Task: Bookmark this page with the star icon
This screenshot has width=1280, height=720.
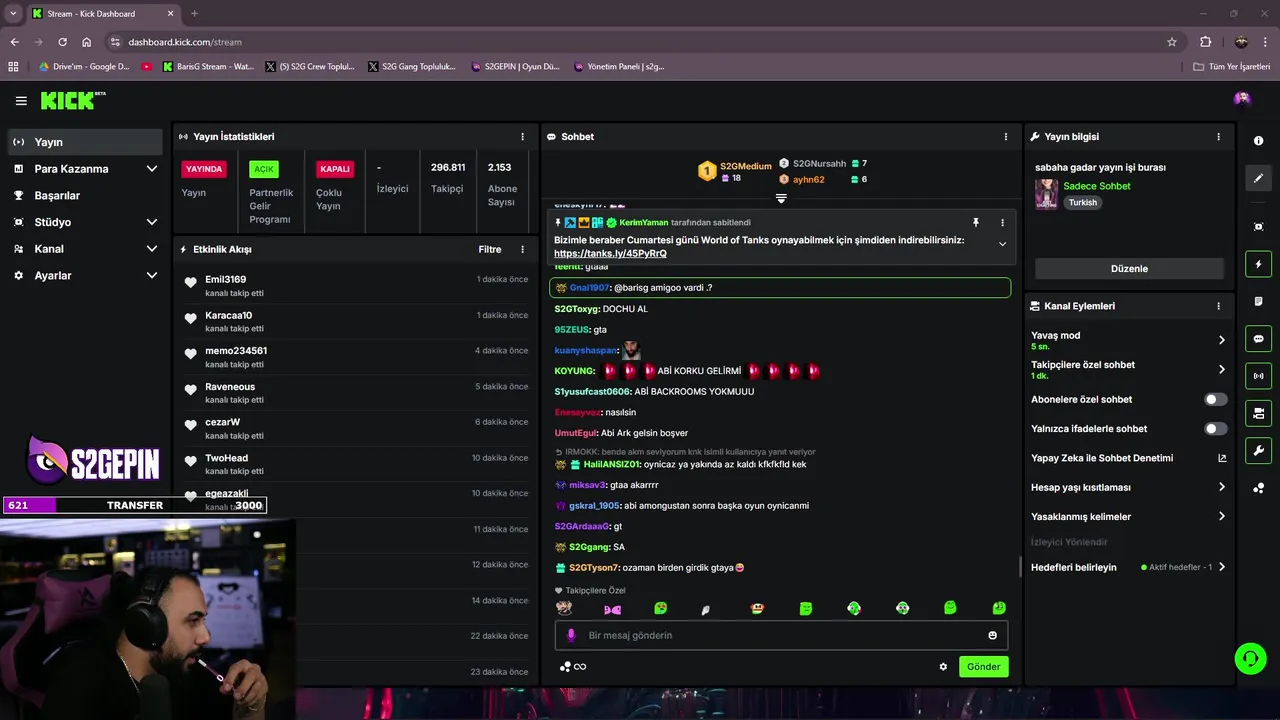Action: (1172, 42)
